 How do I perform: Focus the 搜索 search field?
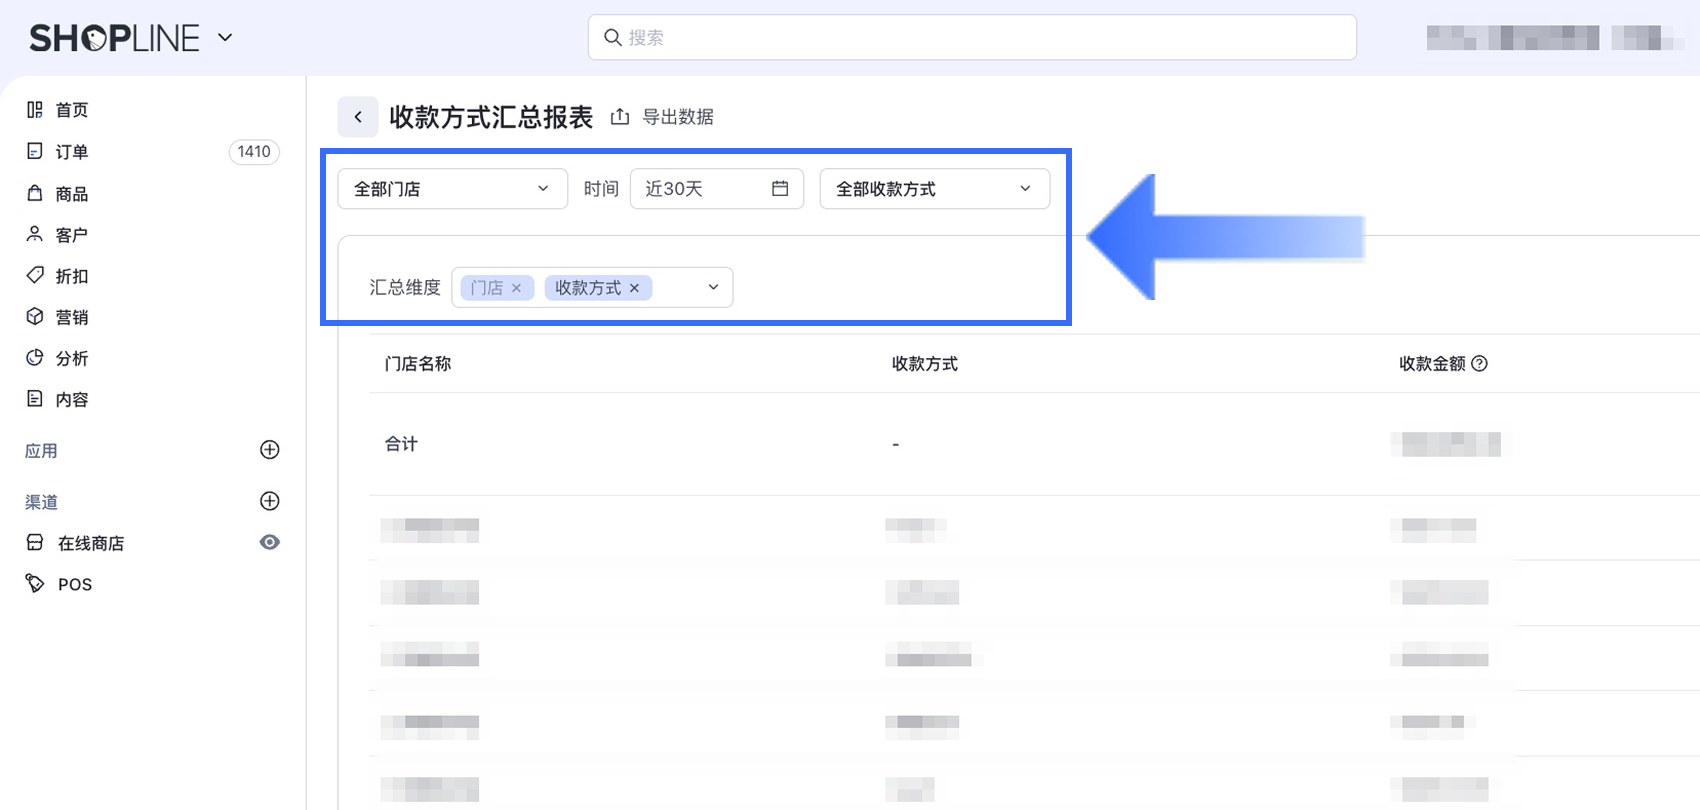click(972, 38)
